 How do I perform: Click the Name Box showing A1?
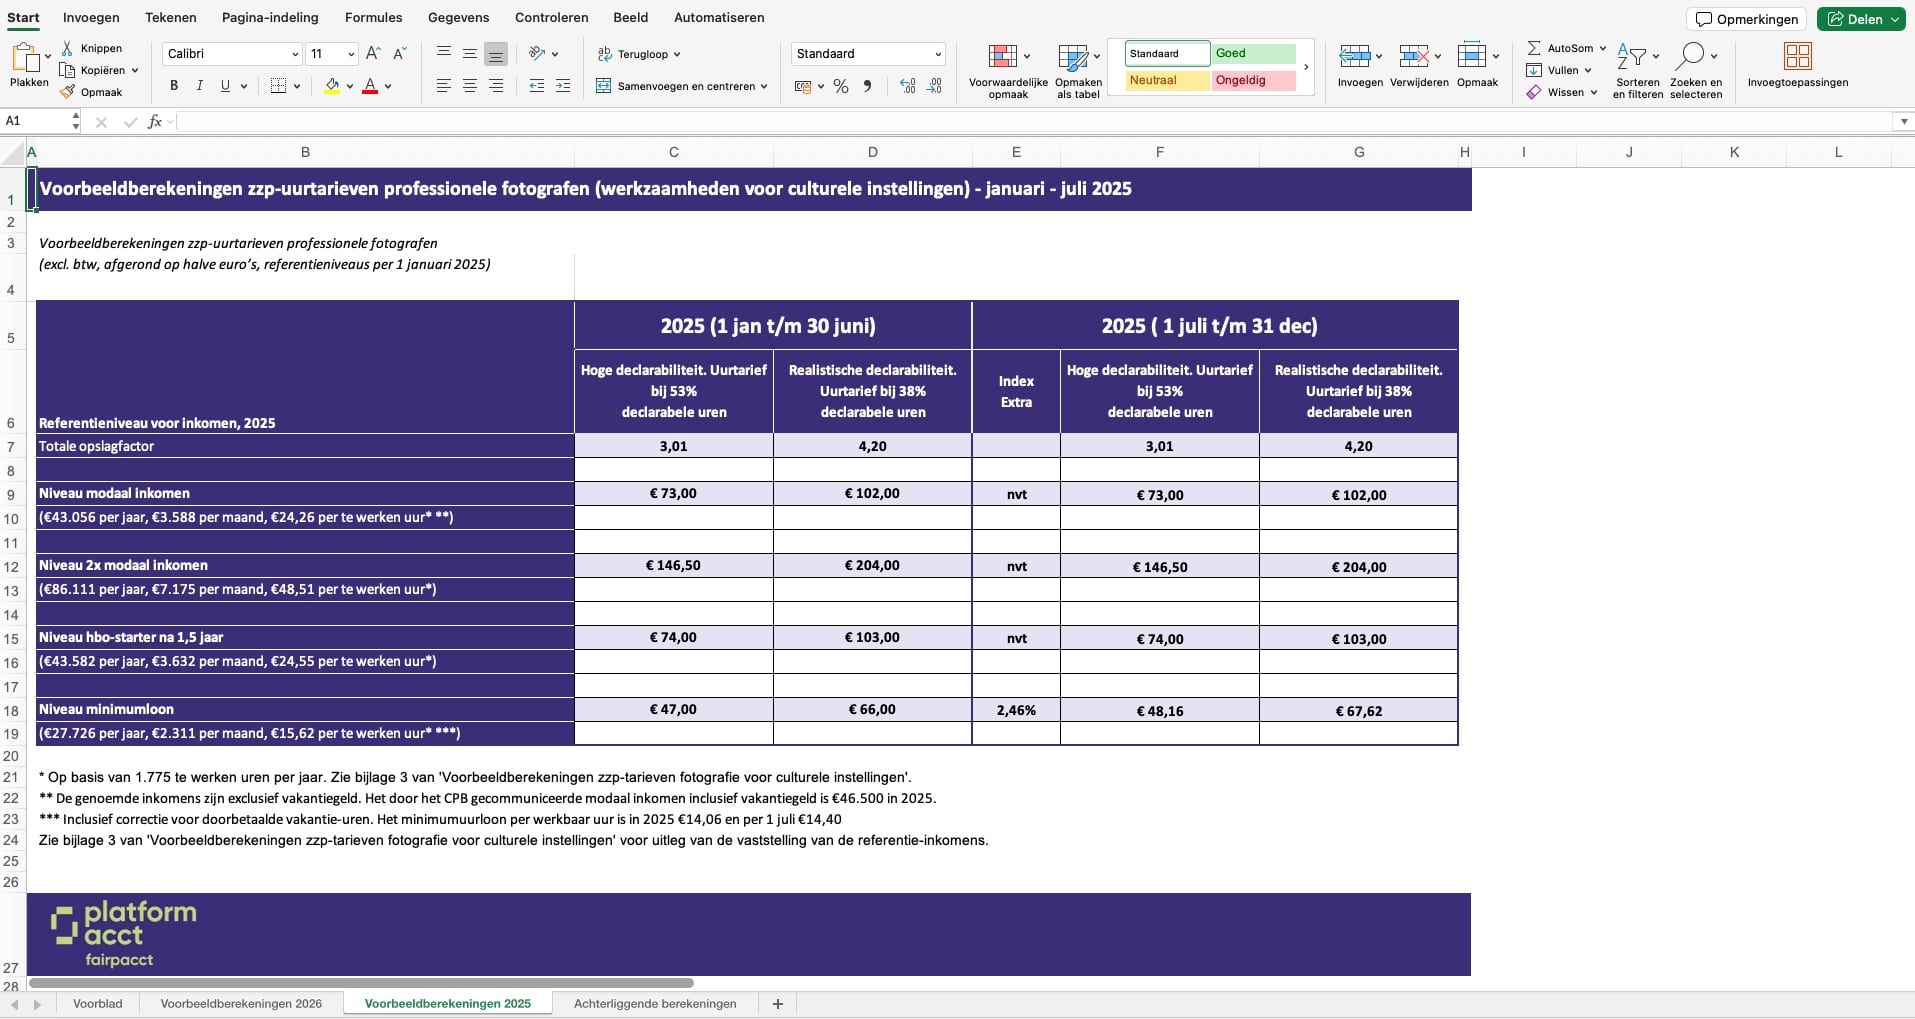tap(36, 121)
